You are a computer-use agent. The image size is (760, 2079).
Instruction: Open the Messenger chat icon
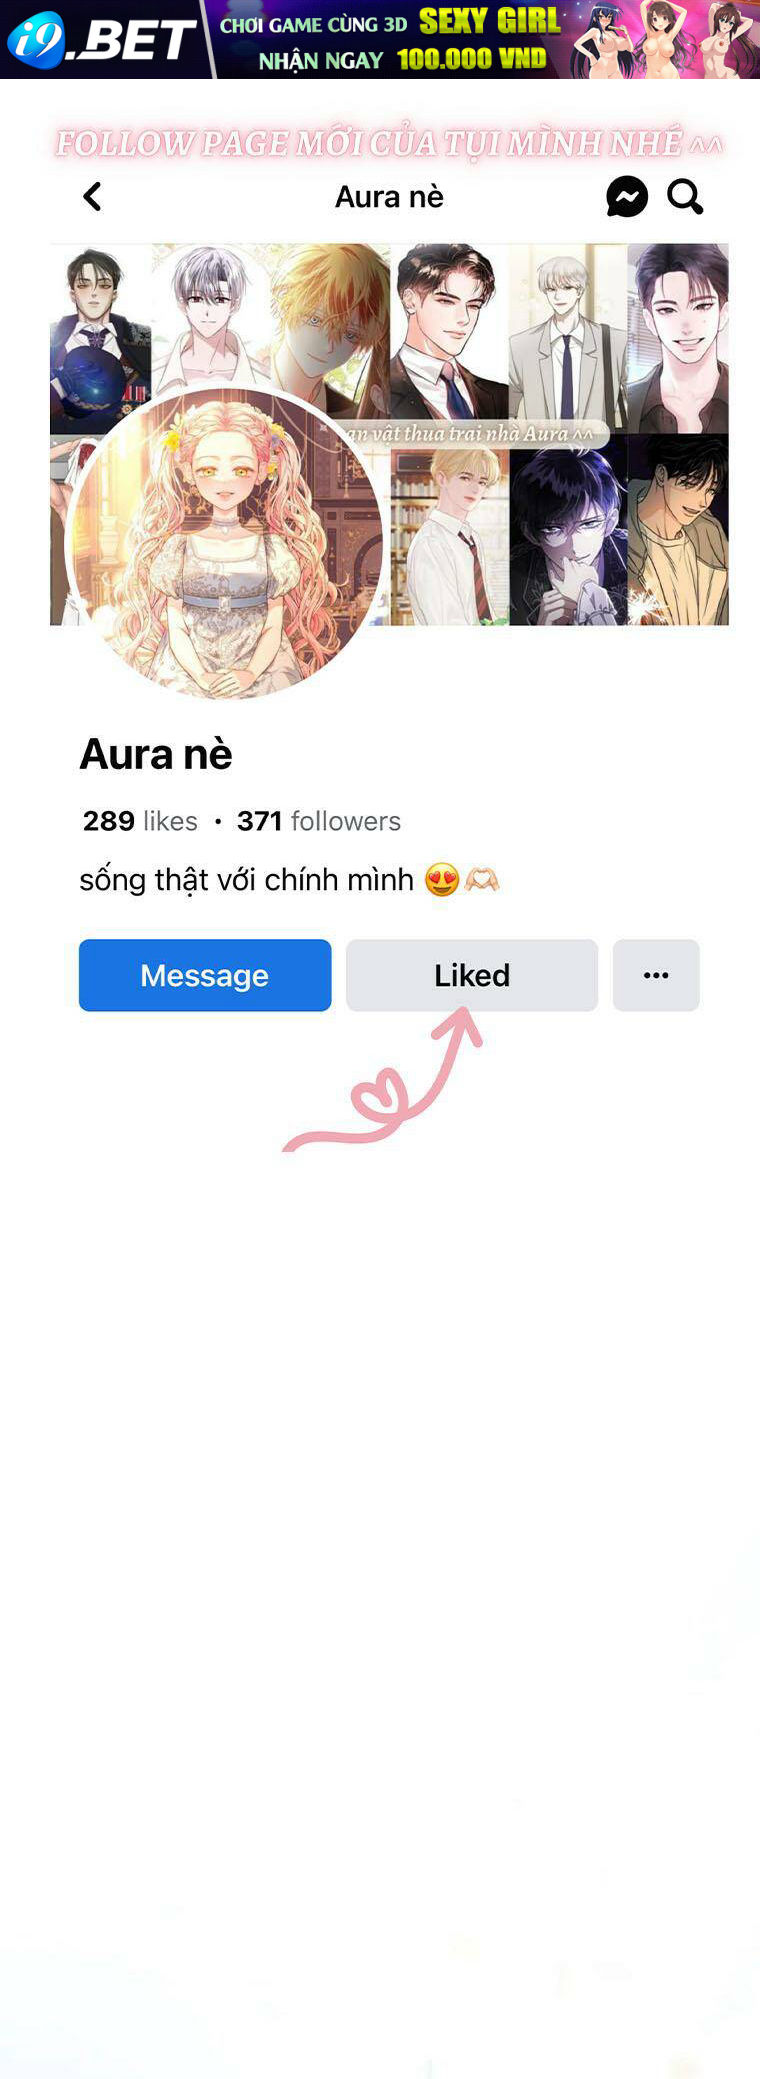click(x=627, y=197)
